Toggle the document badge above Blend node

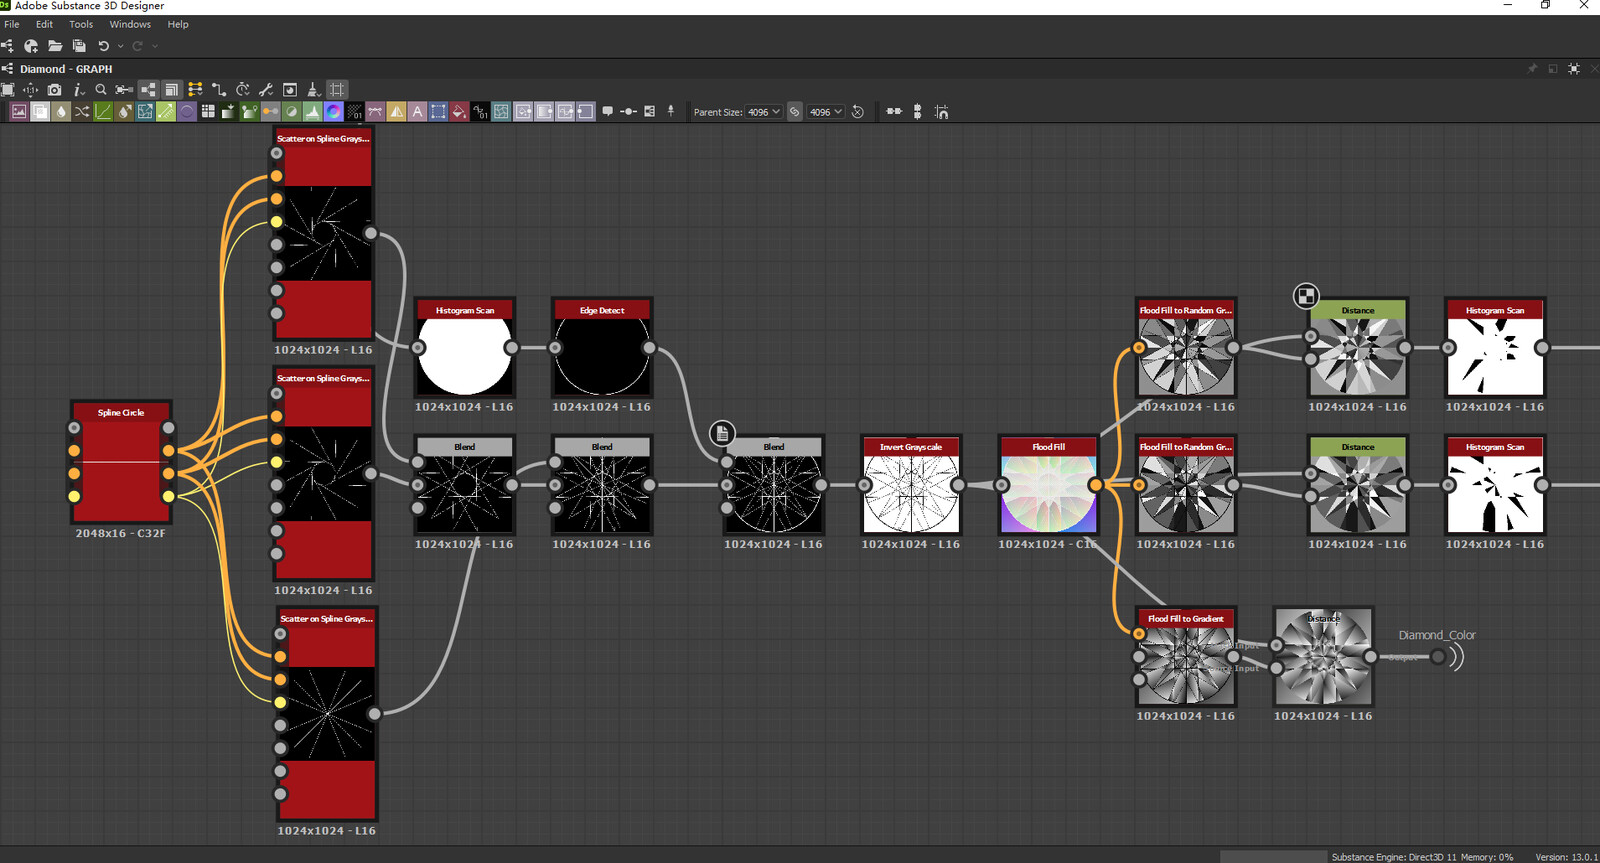[722, 433]
